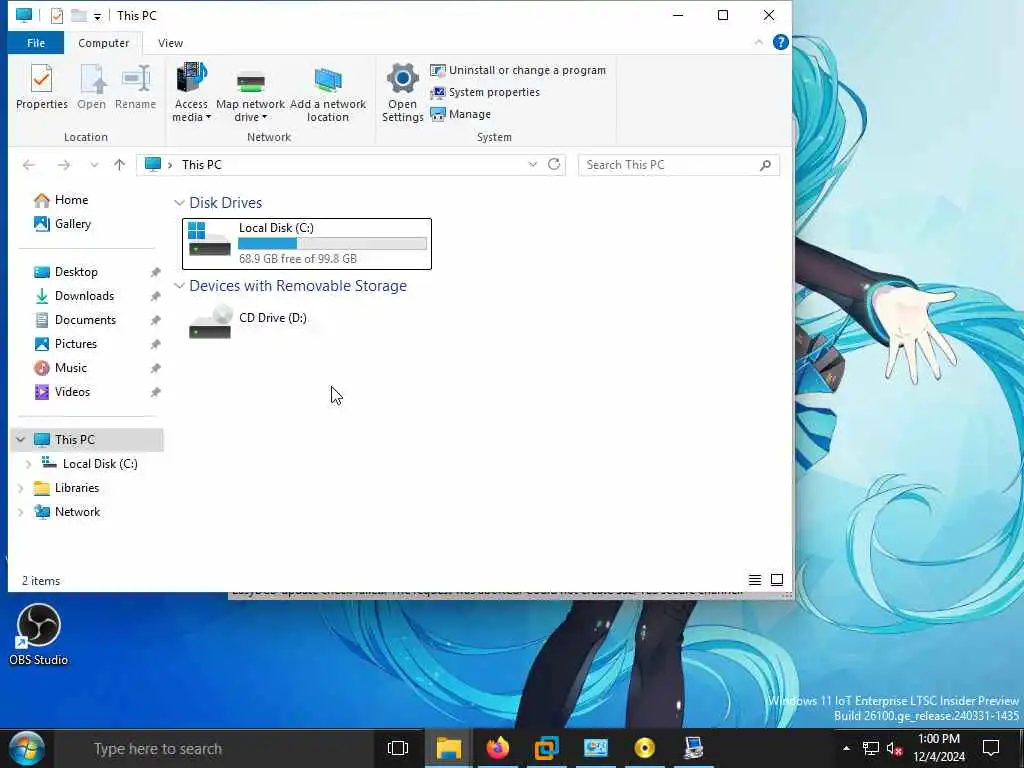This screenshot has height=768, width=1024.
Task: Click the Rename ribbon icon
Action: 135,87
